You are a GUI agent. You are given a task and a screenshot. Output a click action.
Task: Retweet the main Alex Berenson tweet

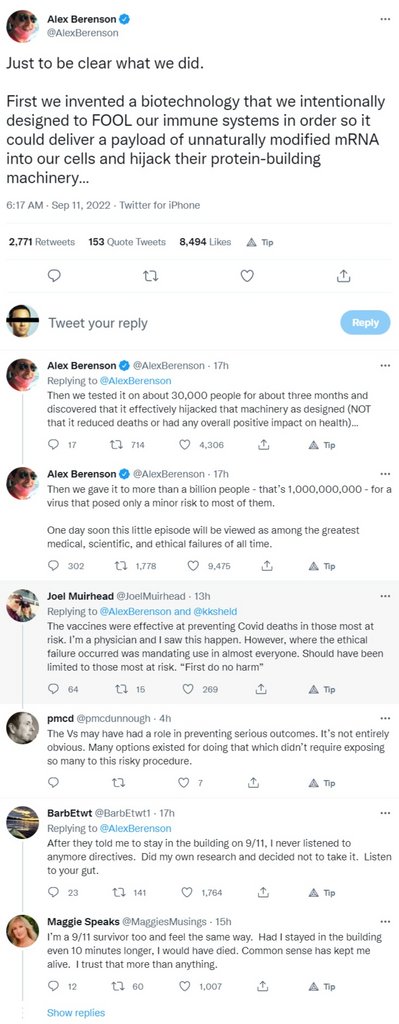(151, 276)
